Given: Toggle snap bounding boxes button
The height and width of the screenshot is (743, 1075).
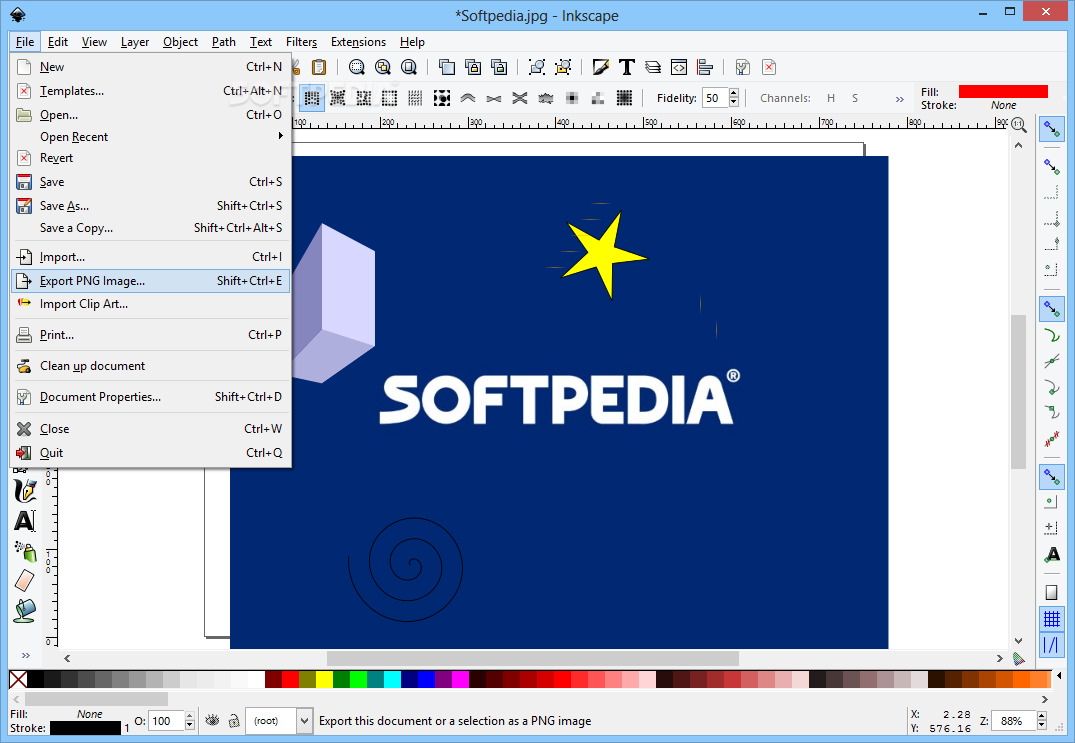Looking at the screenshot, I should (1052, 167).
